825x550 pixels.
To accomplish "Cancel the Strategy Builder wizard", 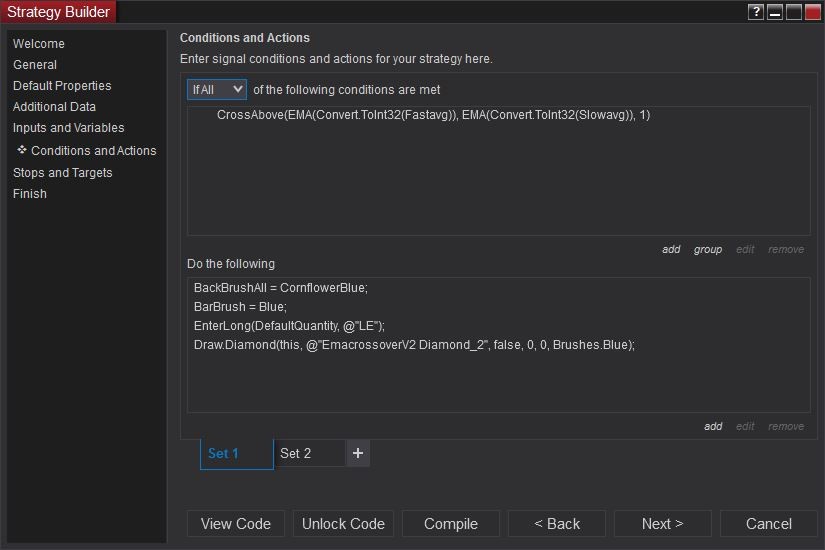I will 769,524.
